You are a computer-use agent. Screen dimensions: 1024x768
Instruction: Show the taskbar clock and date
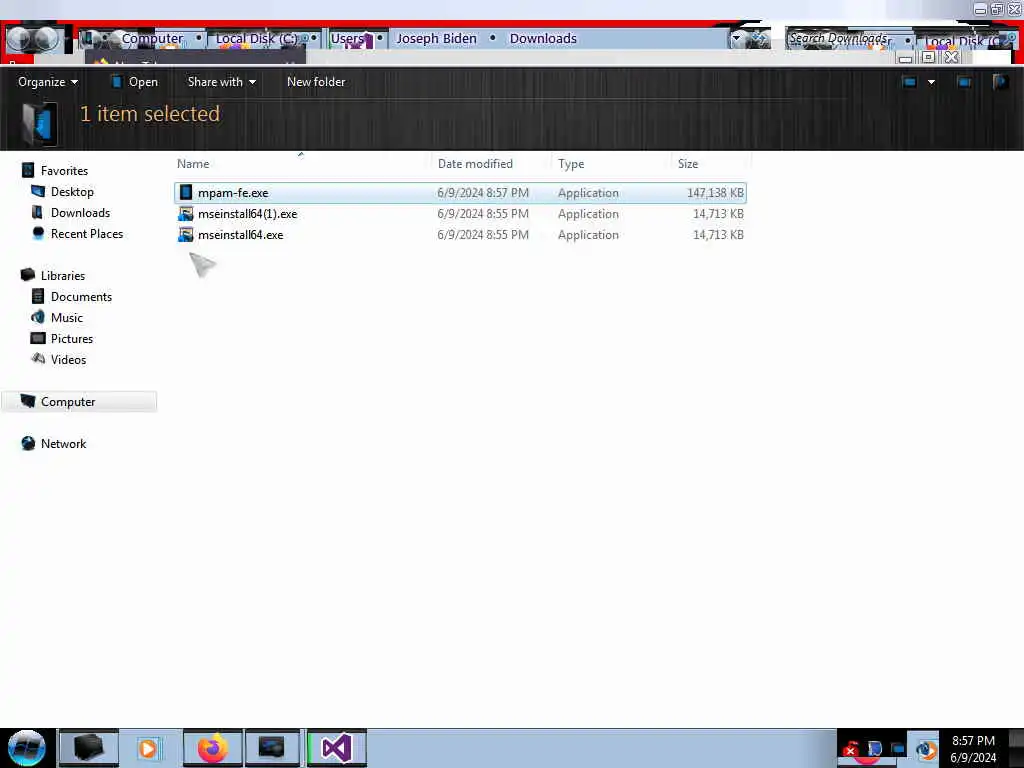(x=973, y=749)
